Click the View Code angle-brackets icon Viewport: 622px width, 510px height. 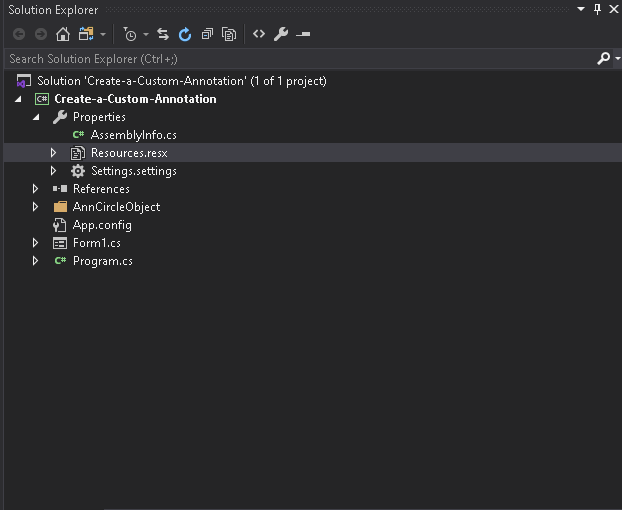259,34
